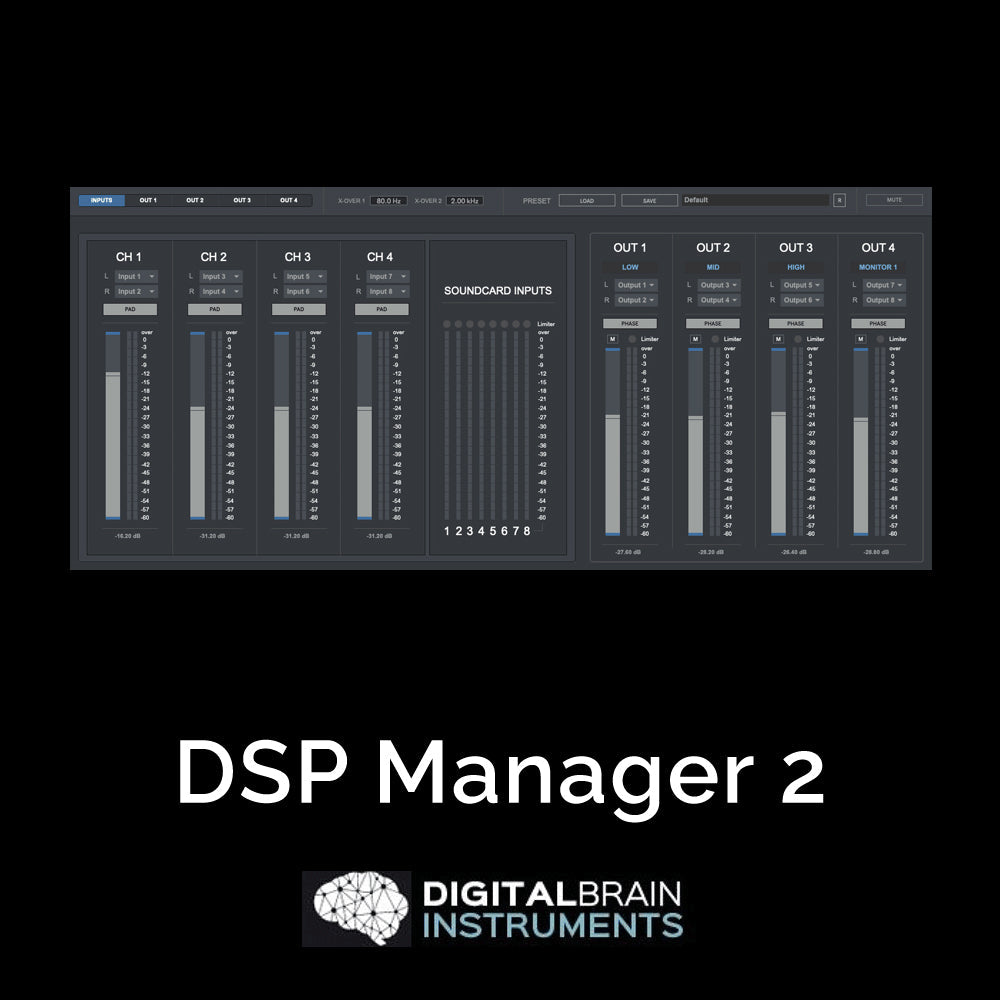Click the global MUTE button
This screenshot has height=1000, width=1000.
[x=894, y=200]
